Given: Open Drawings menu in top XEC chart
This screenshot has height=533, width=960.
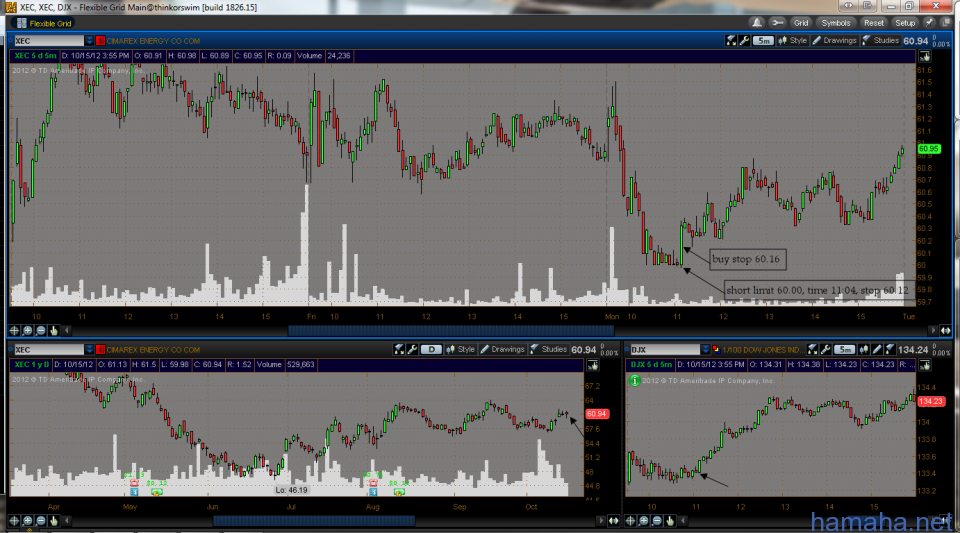Looking at the screenshot, I should point(834,40).
